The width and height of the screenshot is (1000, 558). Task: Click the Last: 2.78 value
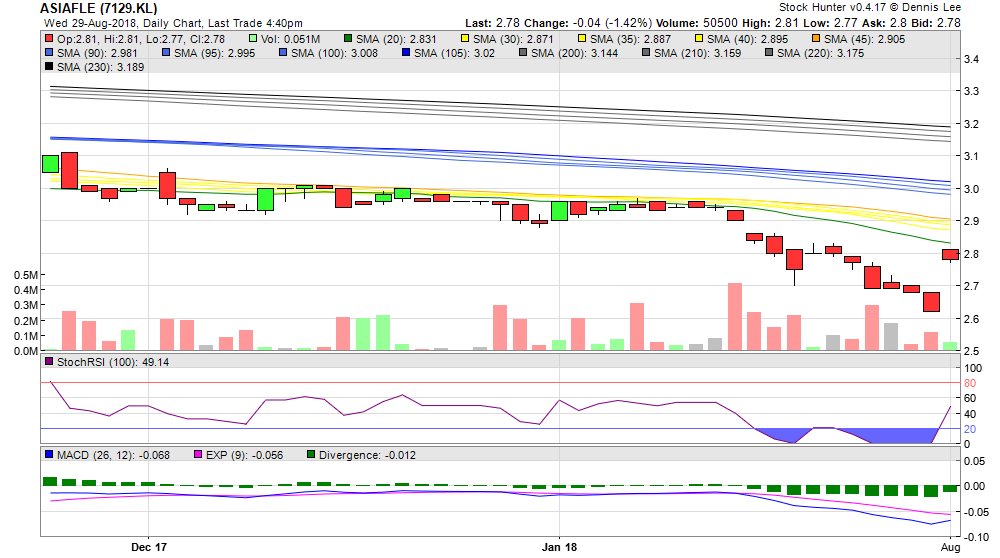492,23
